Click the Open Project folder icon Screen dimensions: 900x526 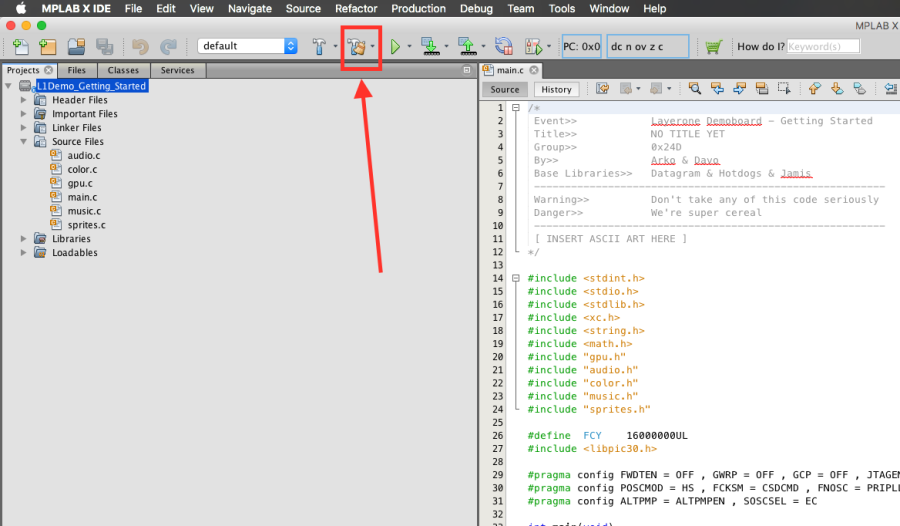[75, 46]
